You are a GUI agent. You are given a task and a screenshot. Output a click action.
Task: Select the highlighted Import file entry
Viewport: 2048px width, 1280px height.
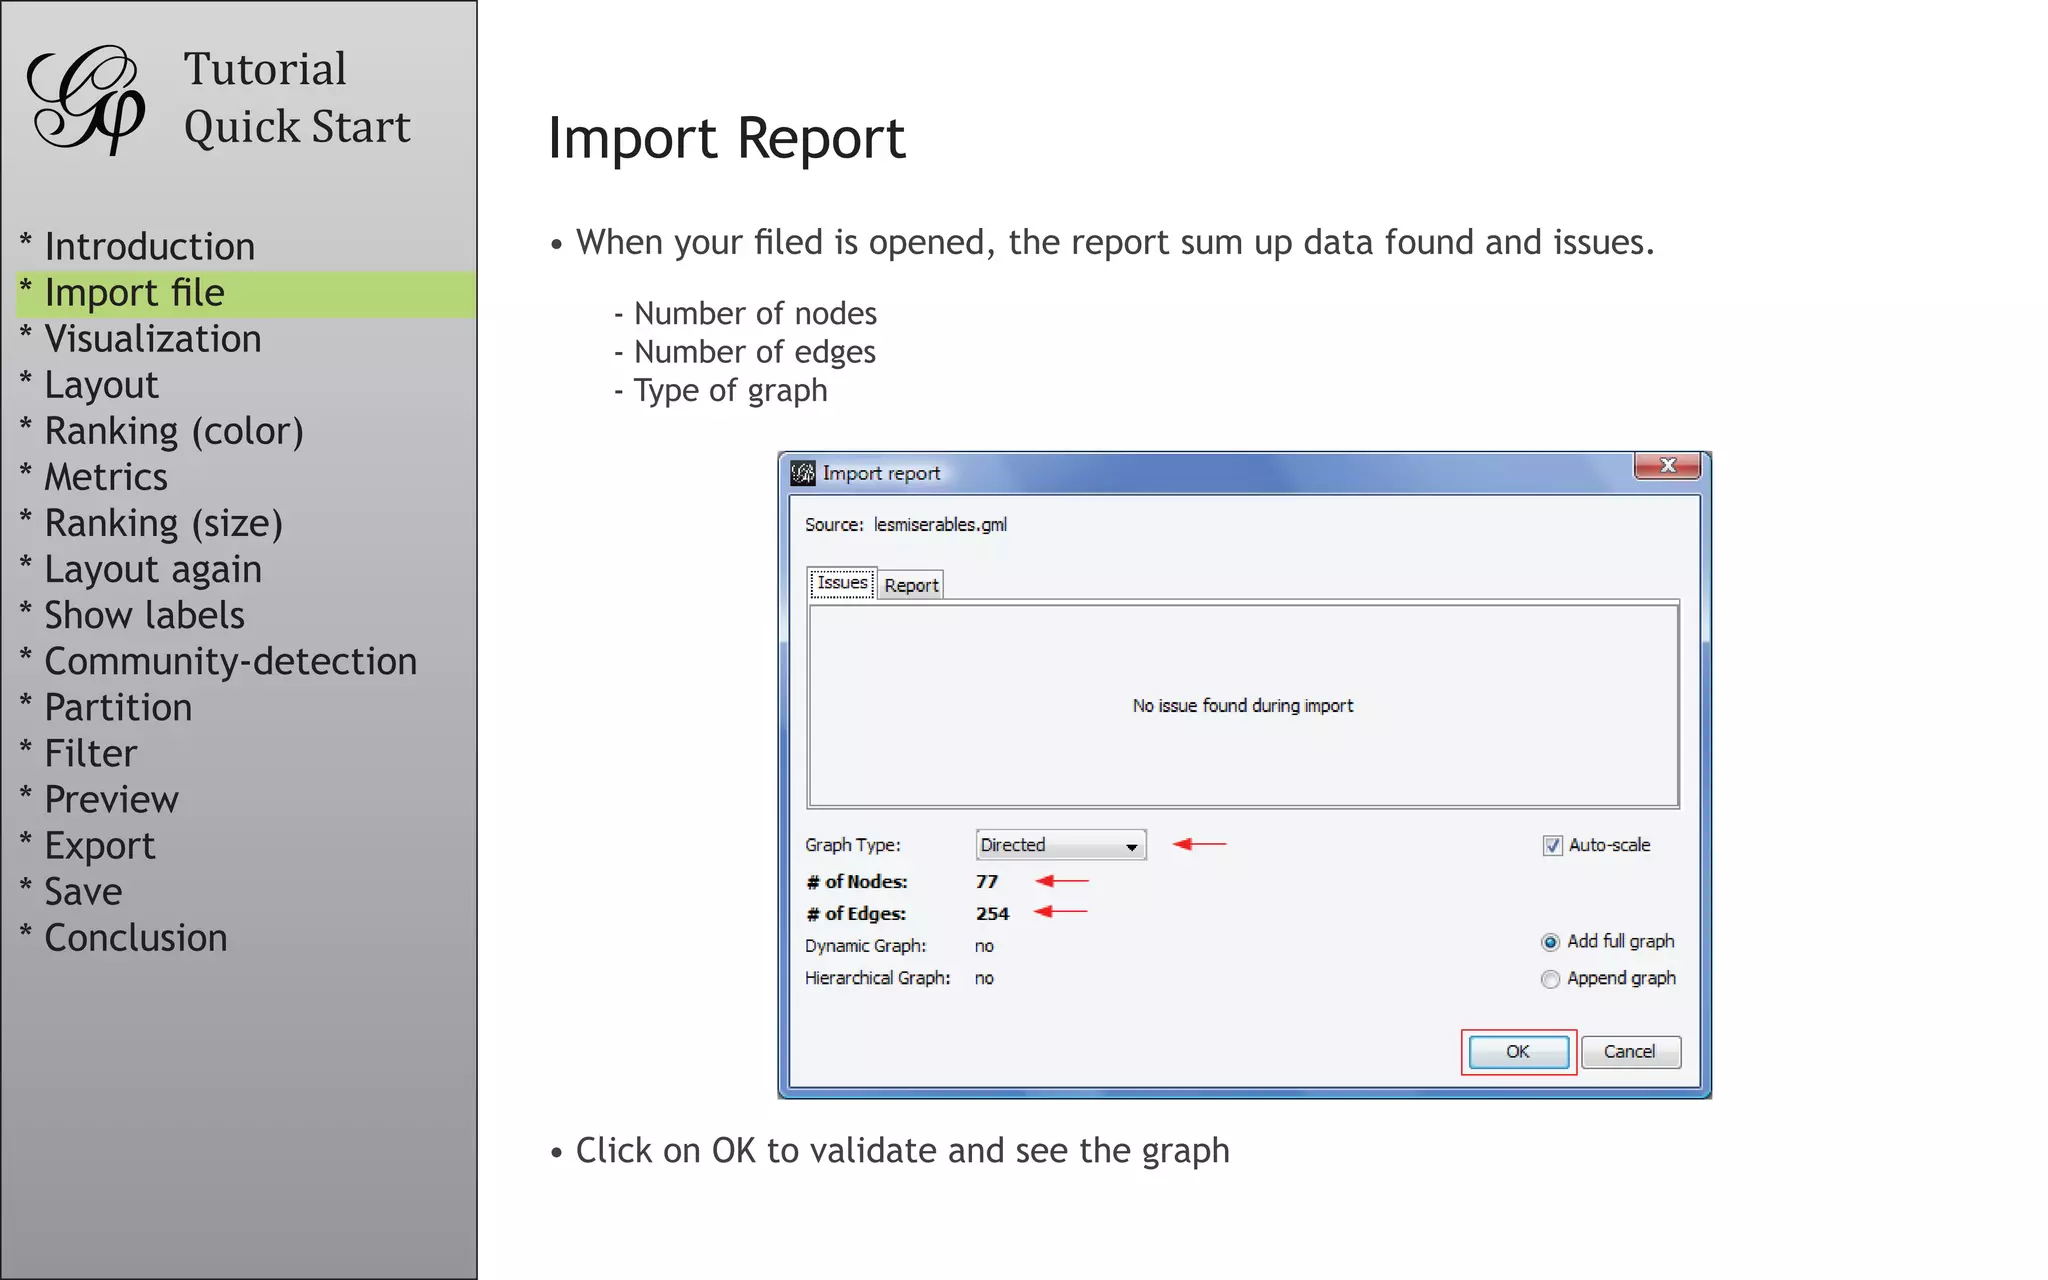click(x=135, y=294)
